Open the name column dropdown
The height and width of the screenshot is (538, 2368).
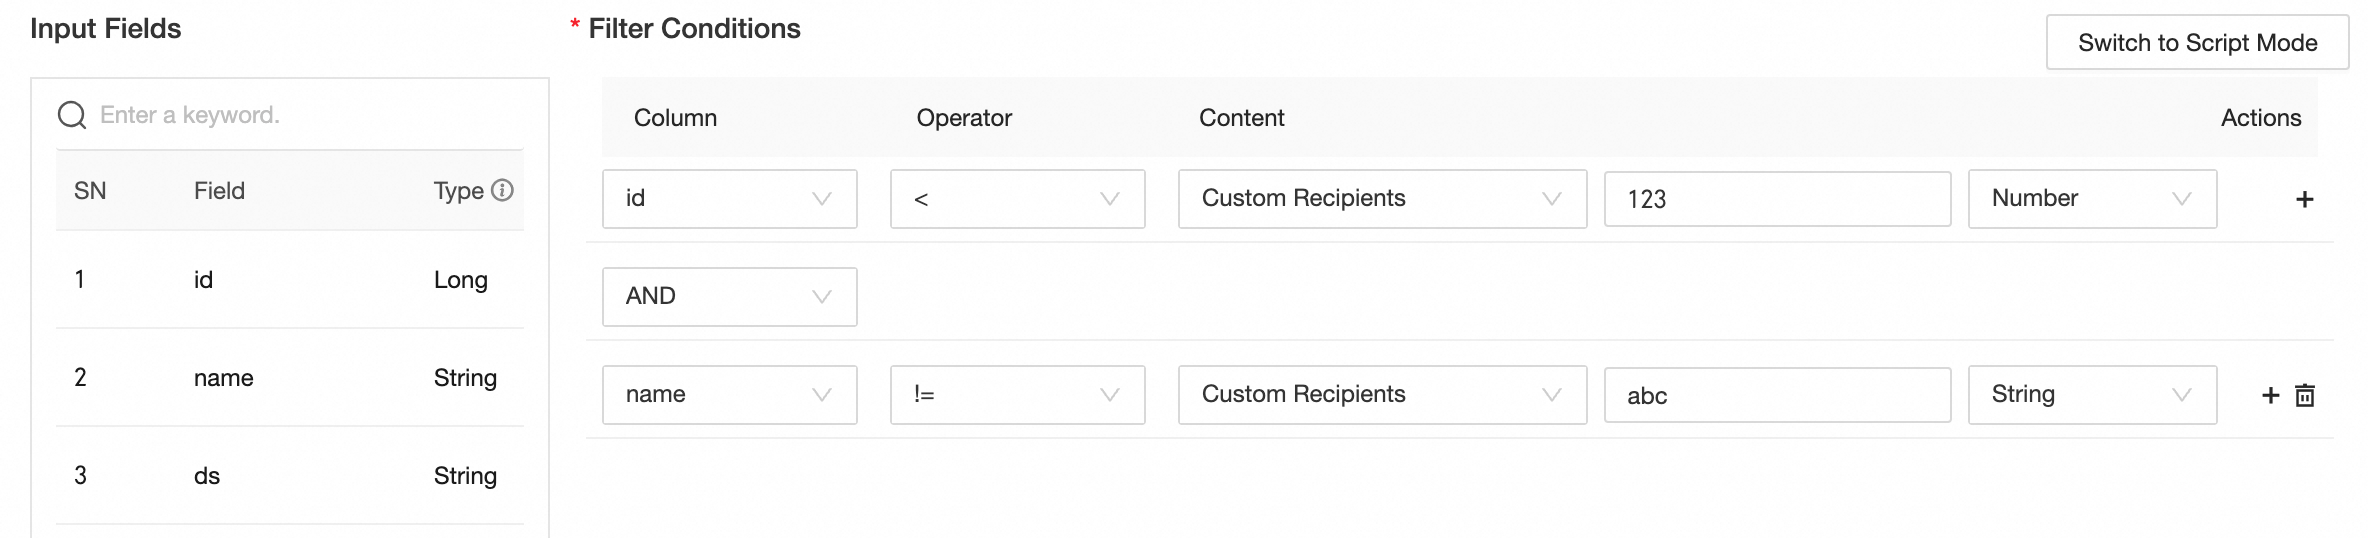pyautogui.click(x=729, y=395)
